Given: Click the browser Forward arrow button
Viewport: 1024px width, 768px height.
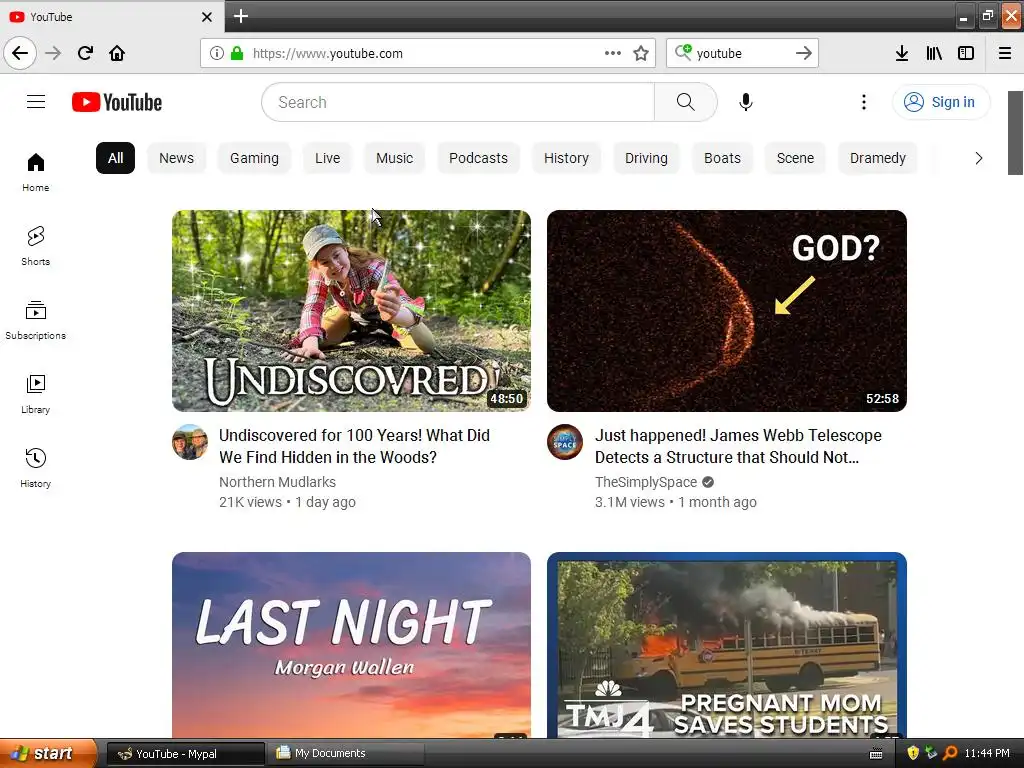Looking at the screenshot, I should click(53, 53).
